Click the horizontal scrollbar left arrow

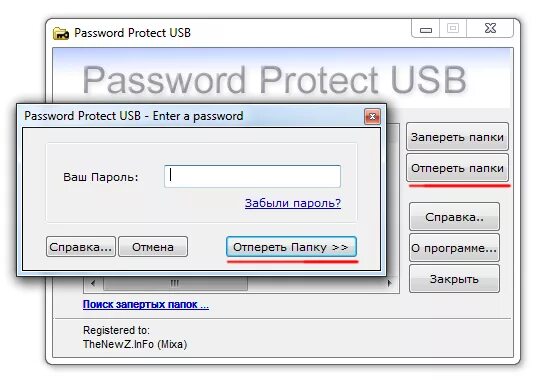[x=93, y=283]
